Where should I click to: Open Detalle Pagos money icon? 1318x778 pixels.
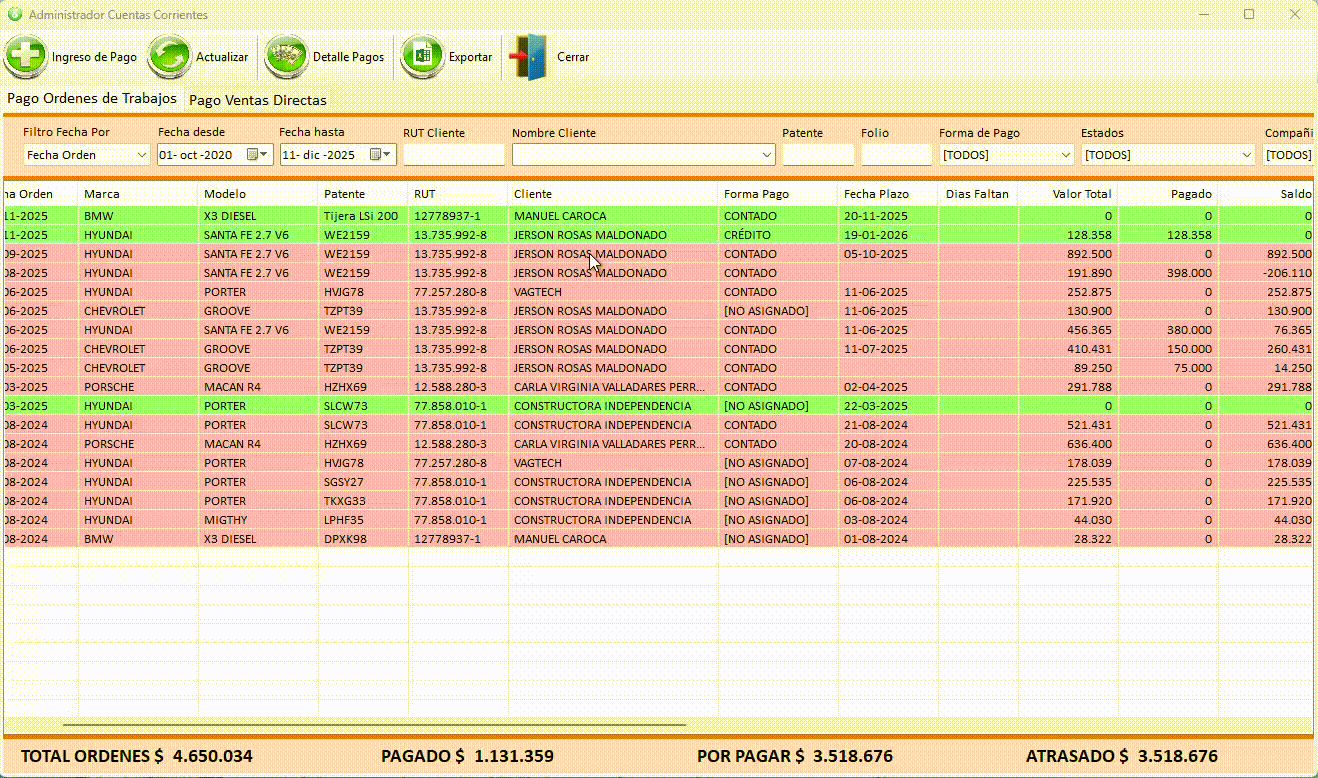(x=286, y=57)
